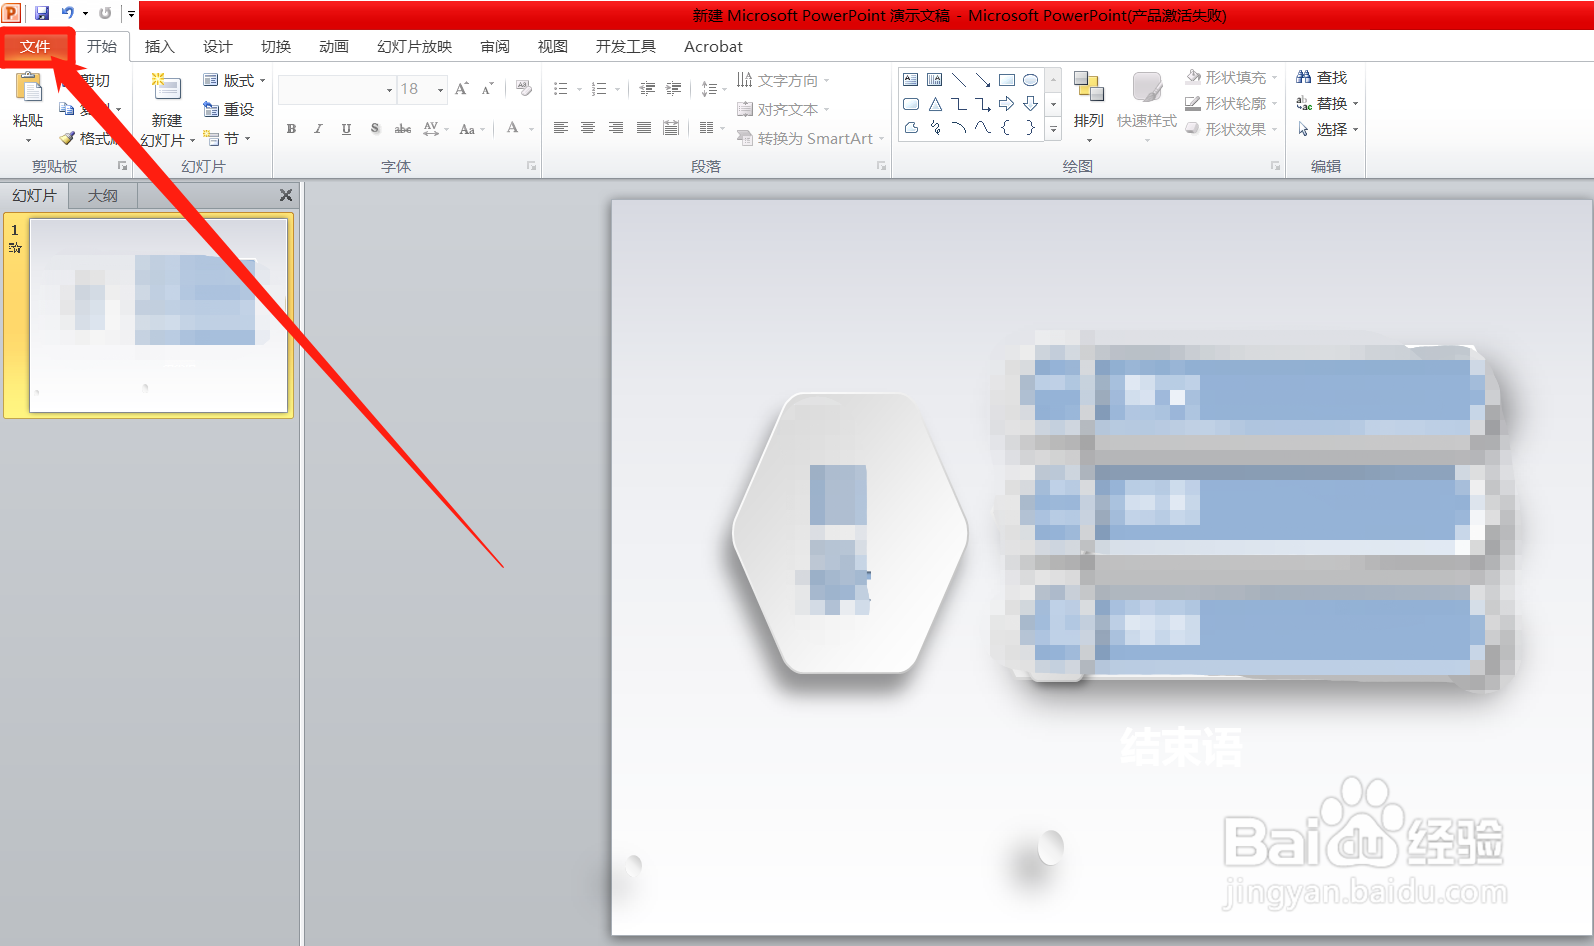Open the Font Color A button

pyautogui.click(x=513, y=128)
